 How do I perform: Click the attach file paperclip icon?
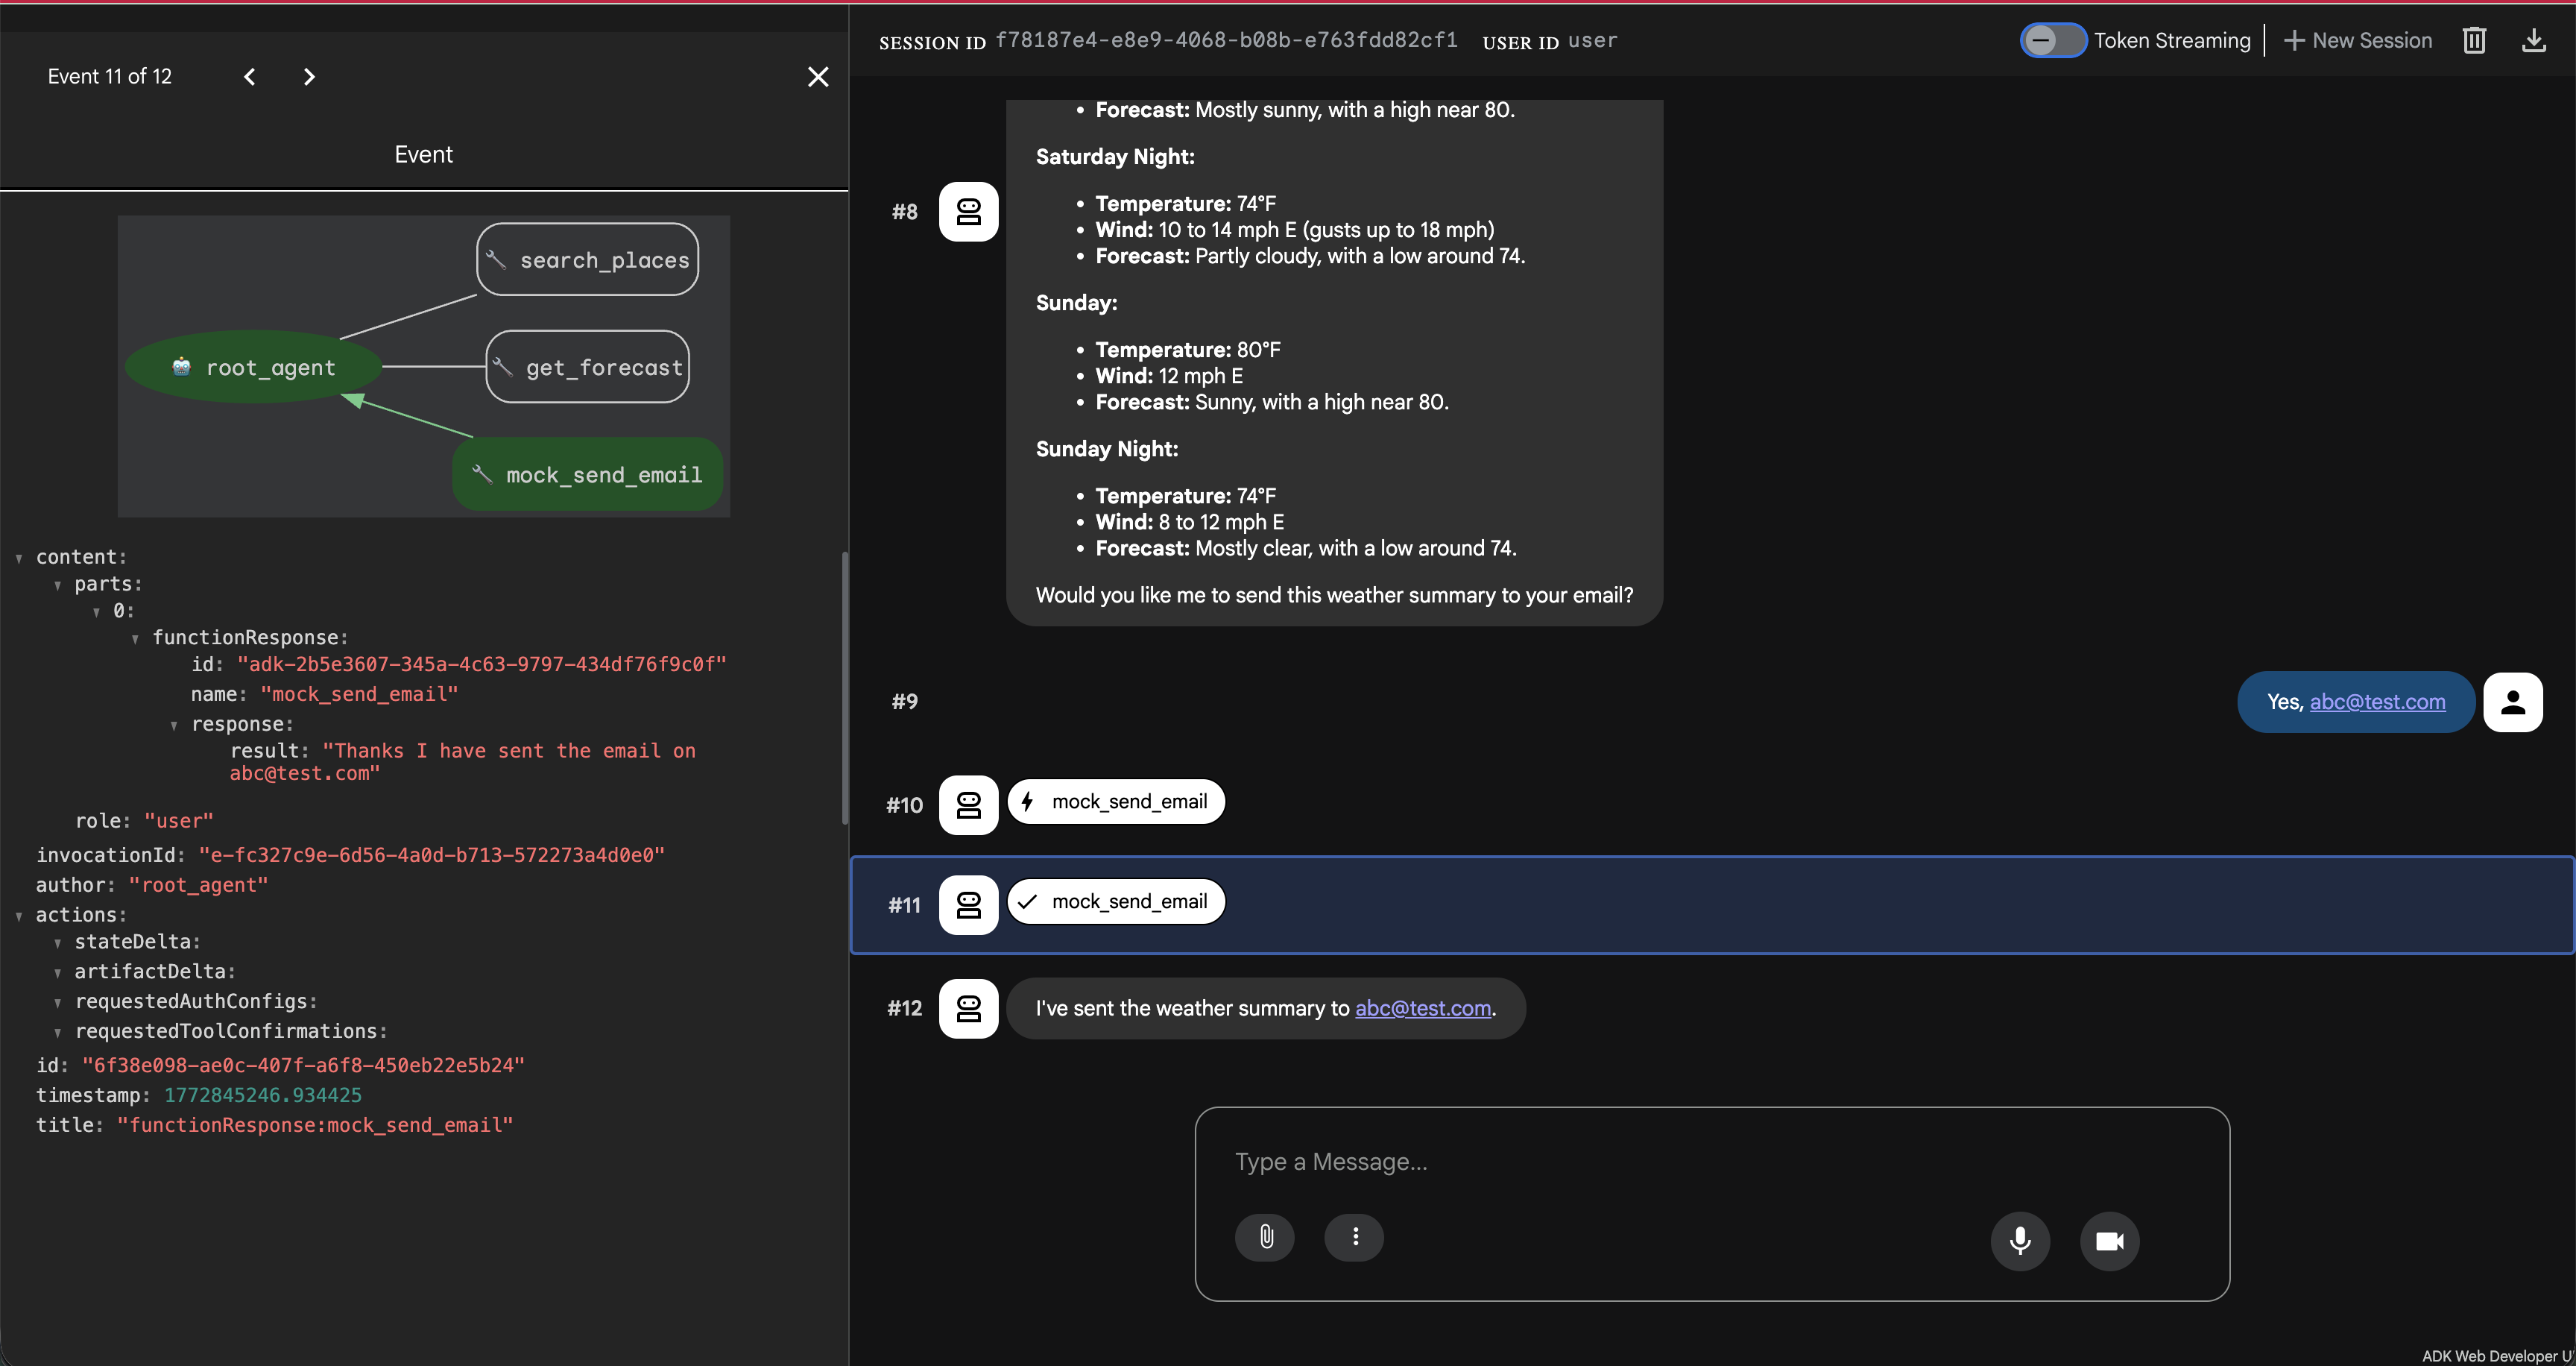[x=1265, y=1237]
